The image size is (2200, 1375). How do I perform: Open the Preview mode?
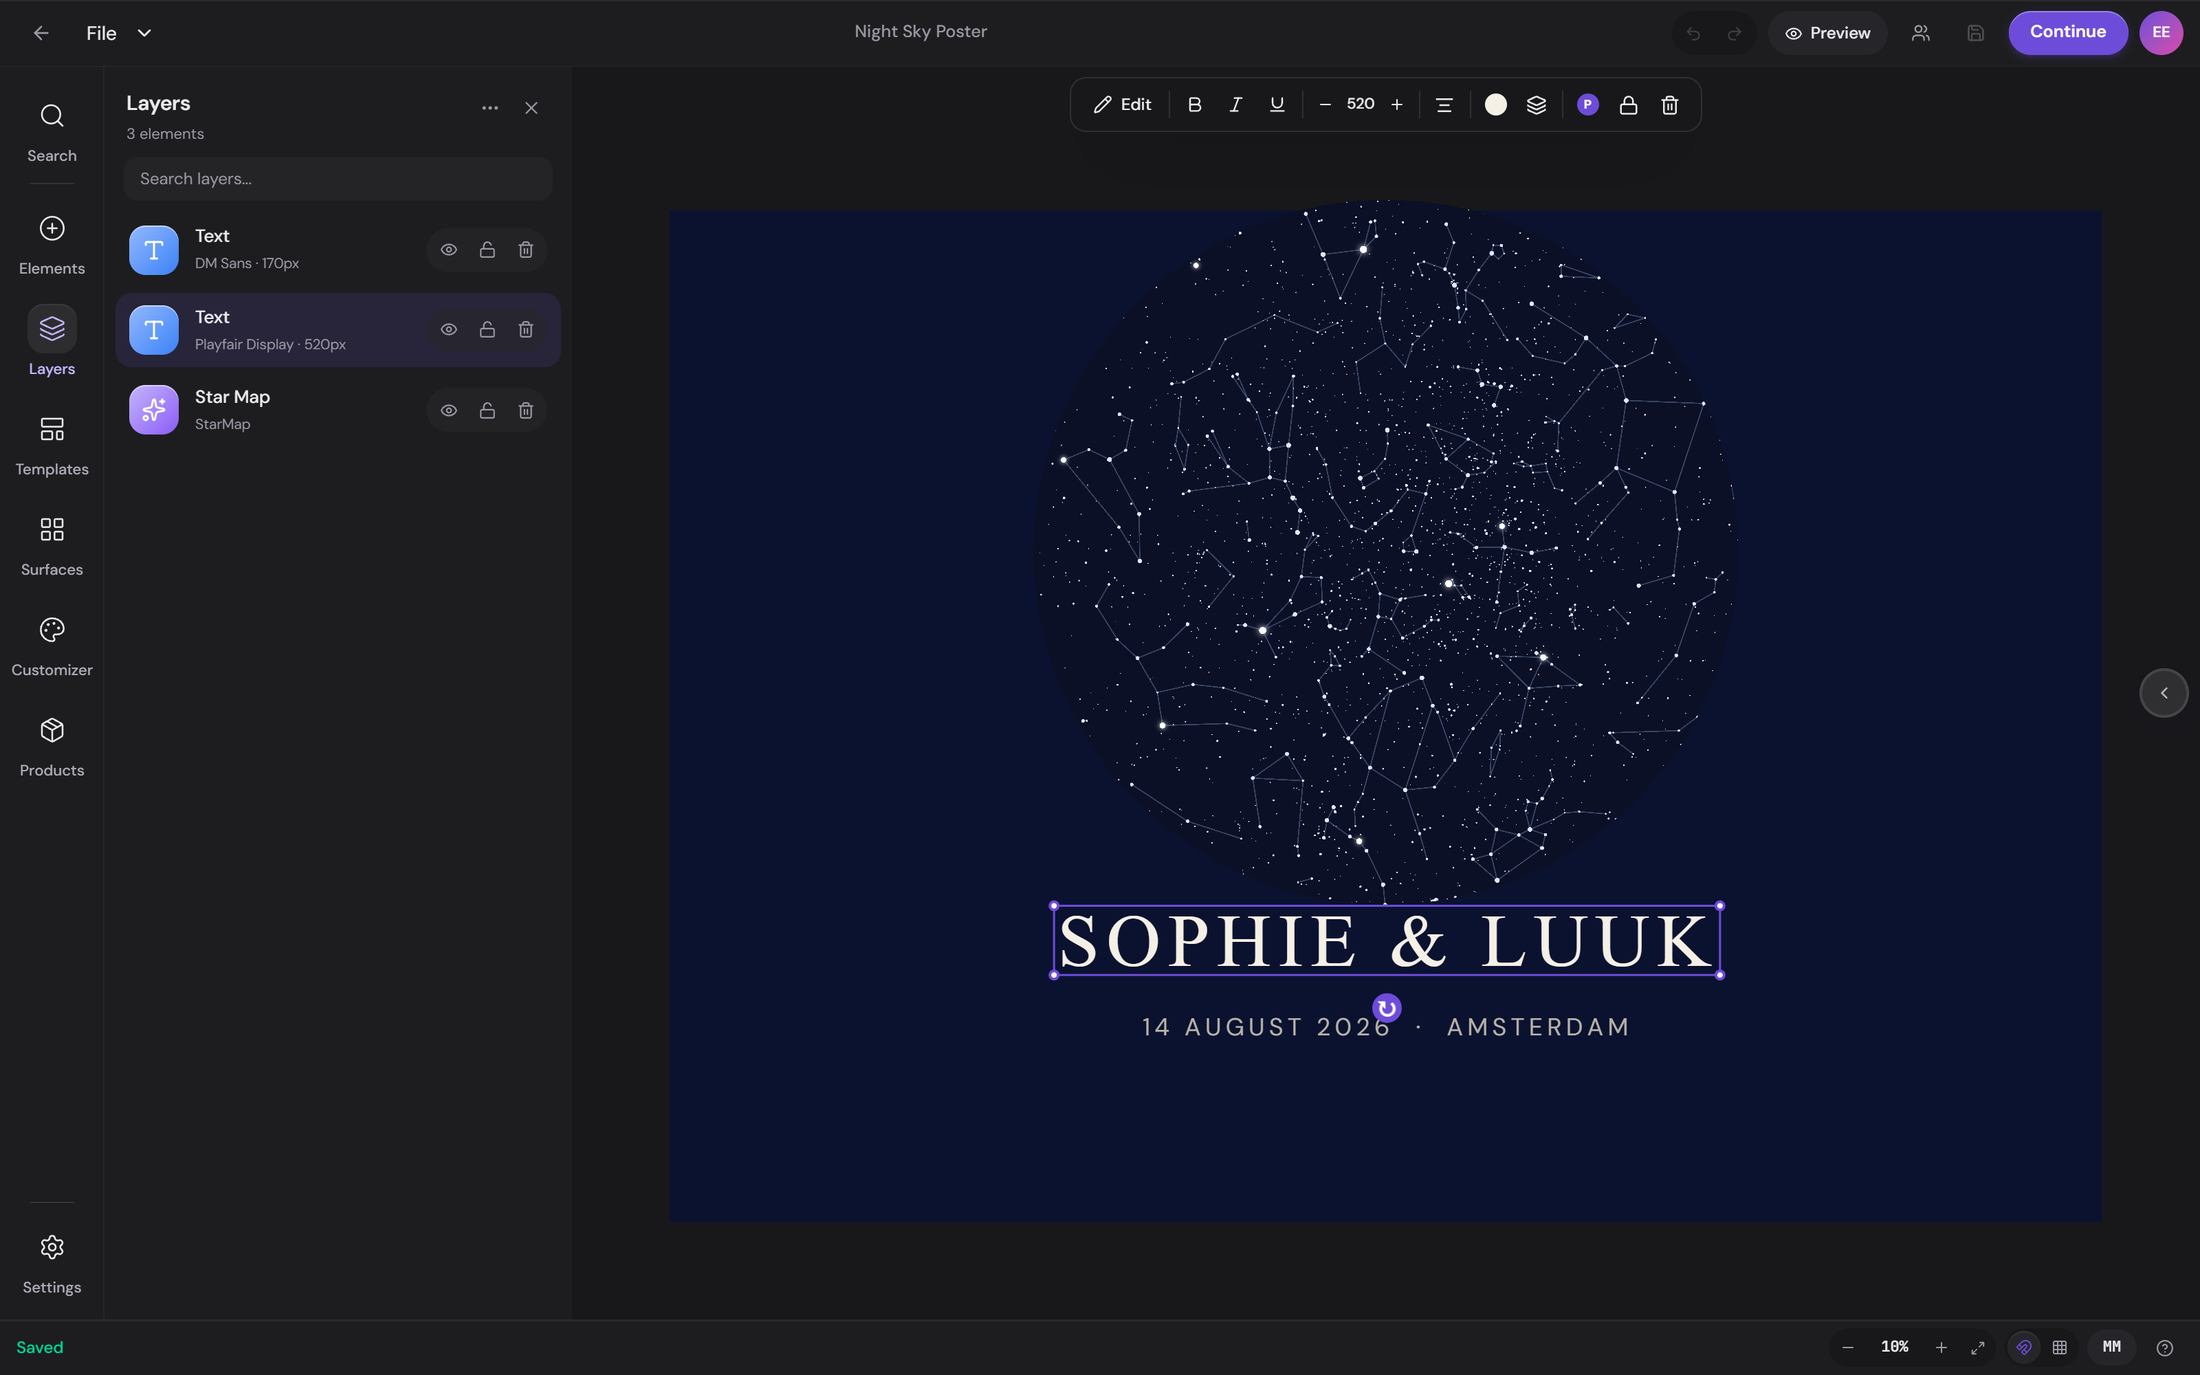(x=1828, y=33)
